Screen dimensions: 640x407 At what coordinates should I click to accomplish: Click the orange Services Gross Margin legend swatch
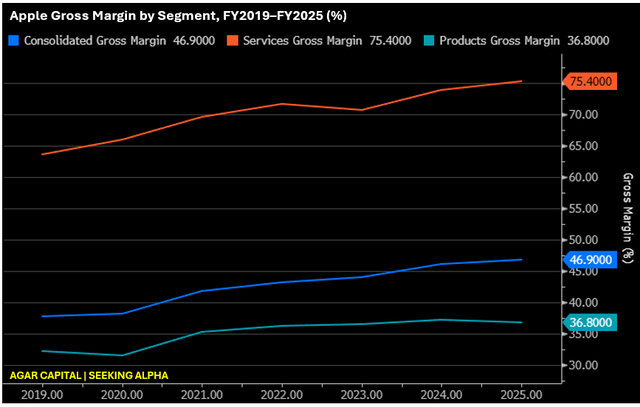(x=232, y=40)
